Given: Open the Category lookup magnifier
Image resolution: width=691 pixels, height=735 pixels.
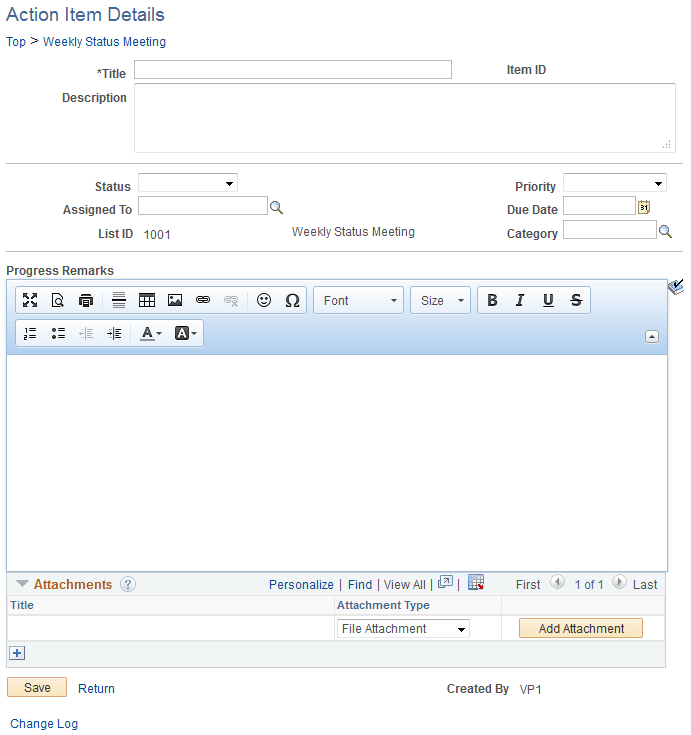Looking at the screenshot, I should pos(665,231).
